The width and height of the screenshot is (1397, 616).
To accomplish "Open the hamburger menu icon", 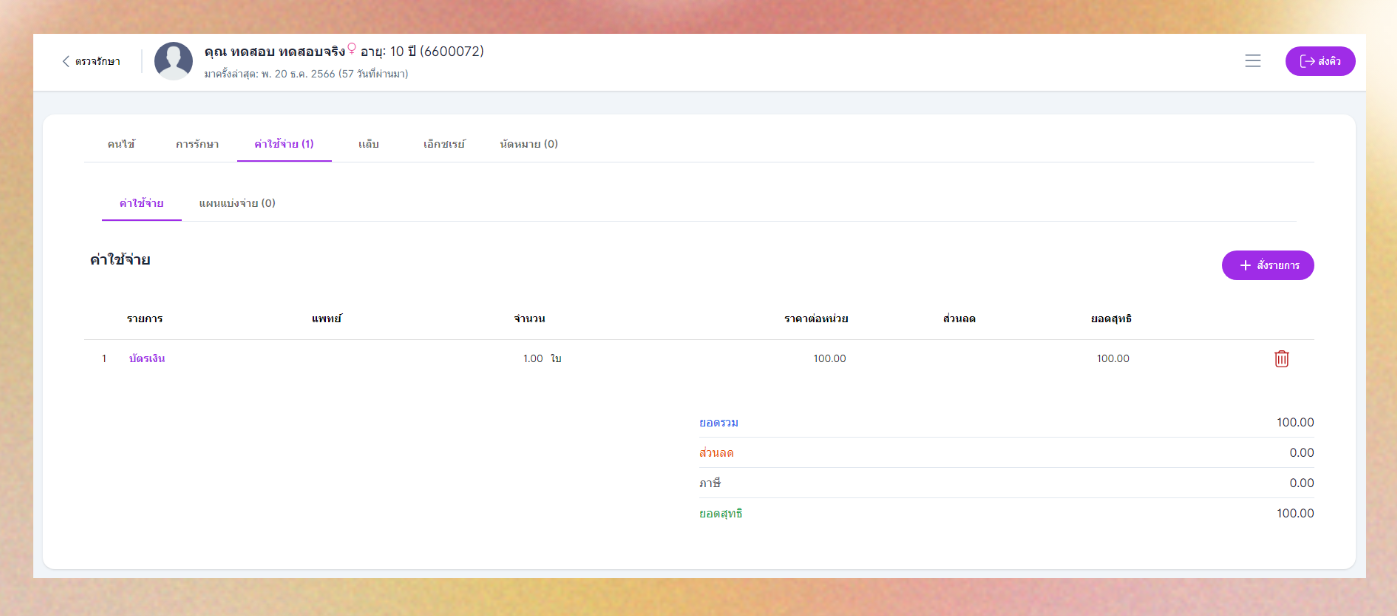I will pyautogui.click(x=1252, y=61).
